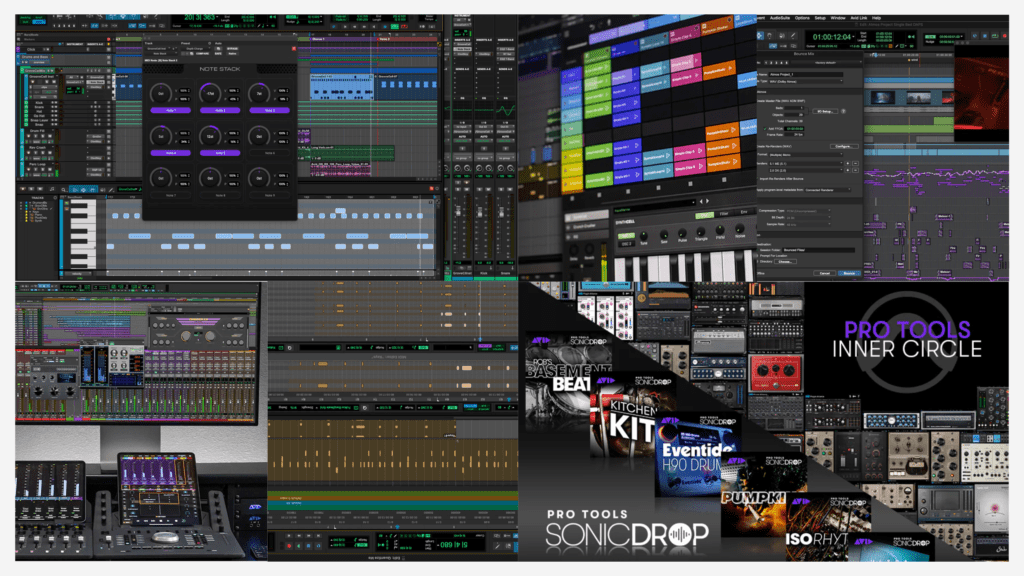Adjust the Tune knob in SynthCell
The image size is (1024, 576).
point(644,236)
